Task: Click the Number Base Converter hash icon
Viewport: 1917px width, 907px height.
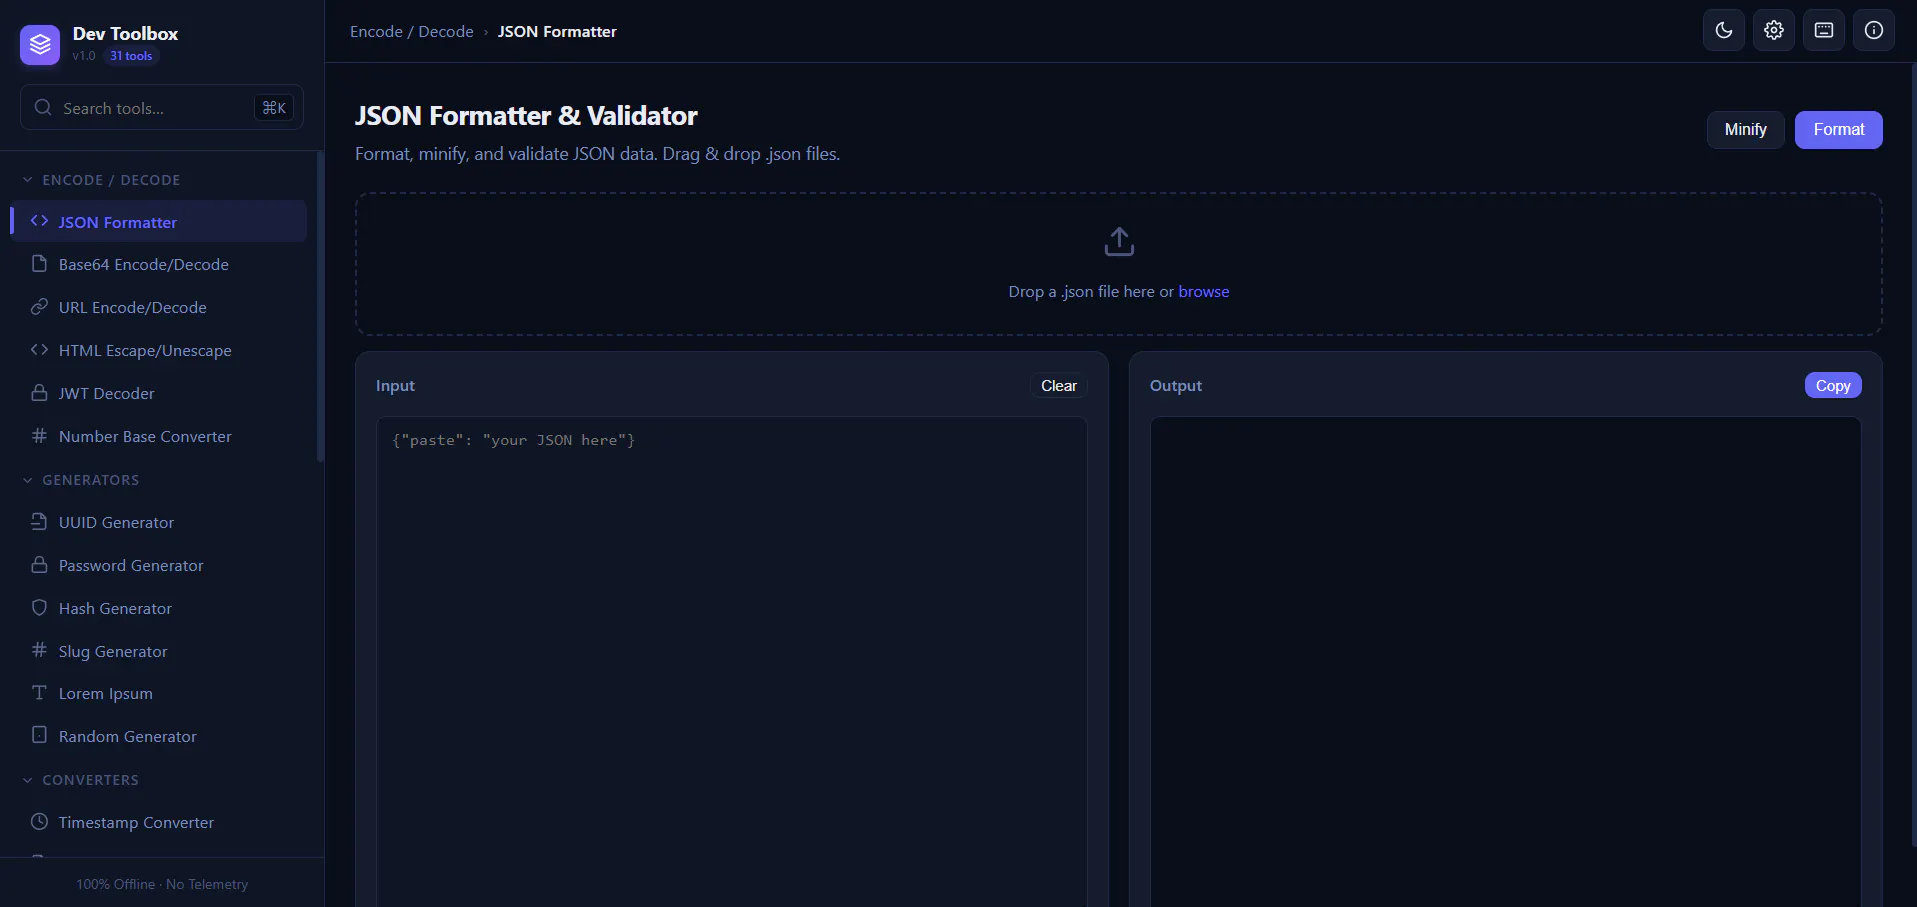Action: click(39, 436)
